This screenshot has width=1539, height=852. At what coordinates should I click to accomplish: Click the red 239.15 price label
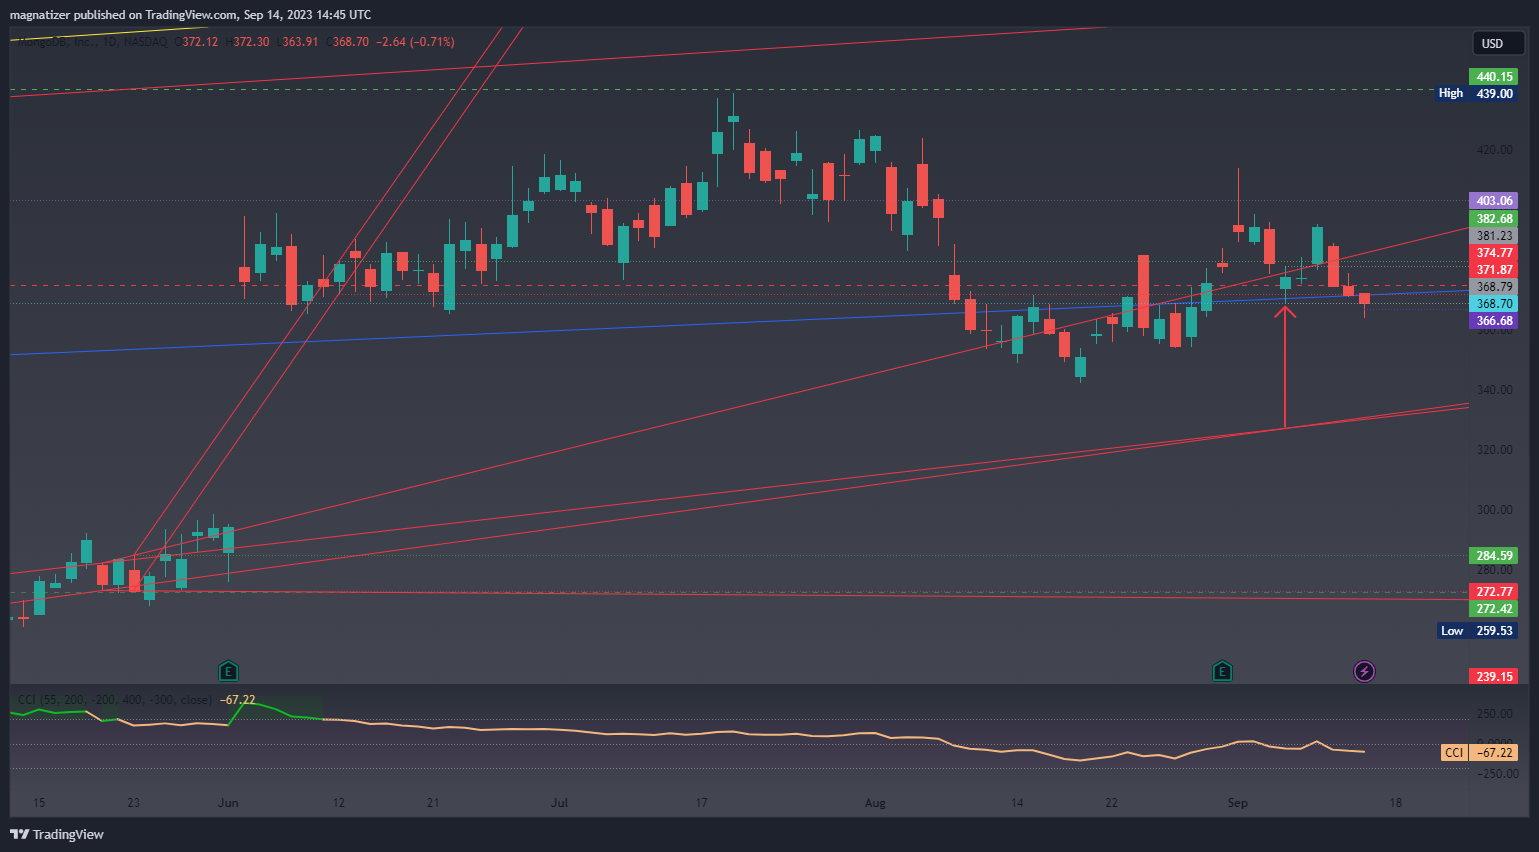coord(1493,677)
